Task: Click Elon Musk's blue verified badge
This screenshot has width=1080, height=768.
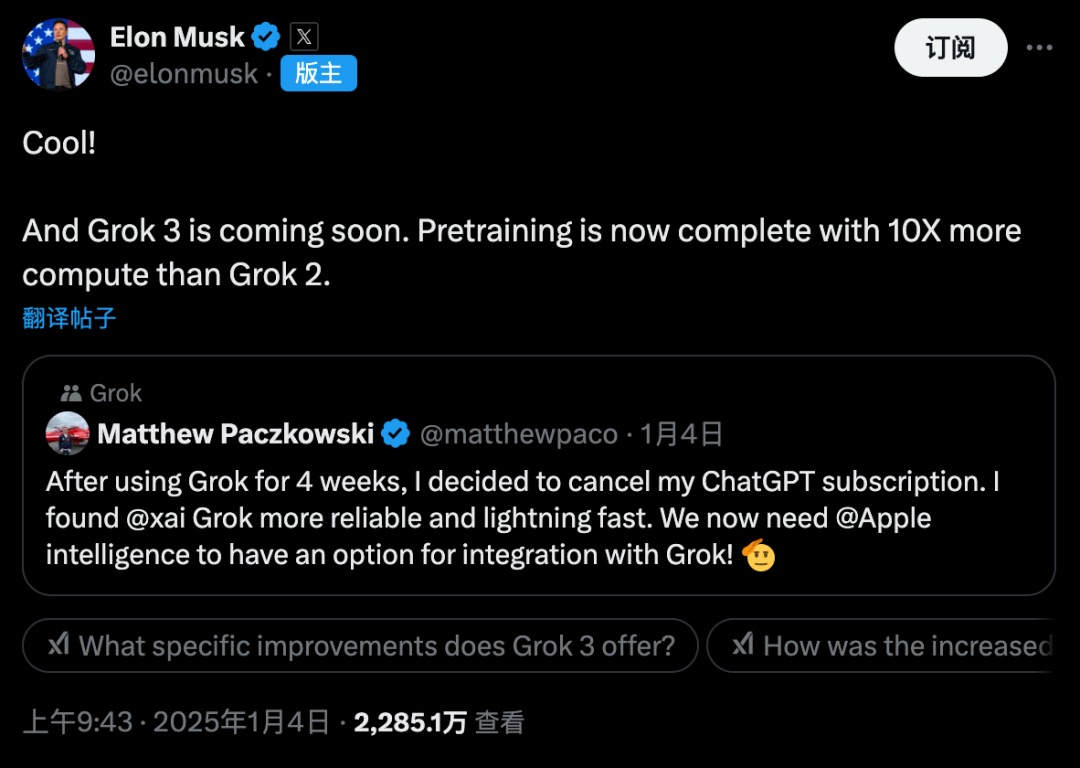Action: tap(266, 37)
